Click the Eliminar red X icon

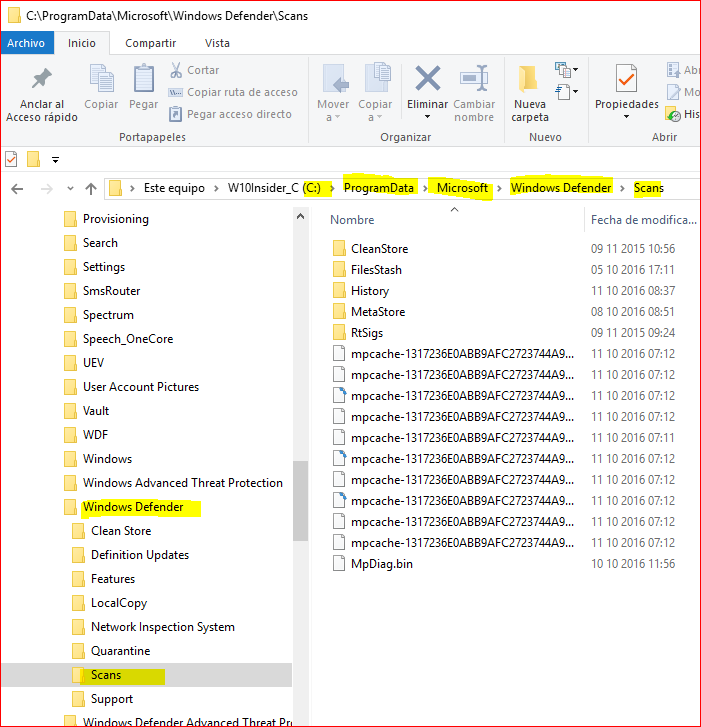coord(427,78)
